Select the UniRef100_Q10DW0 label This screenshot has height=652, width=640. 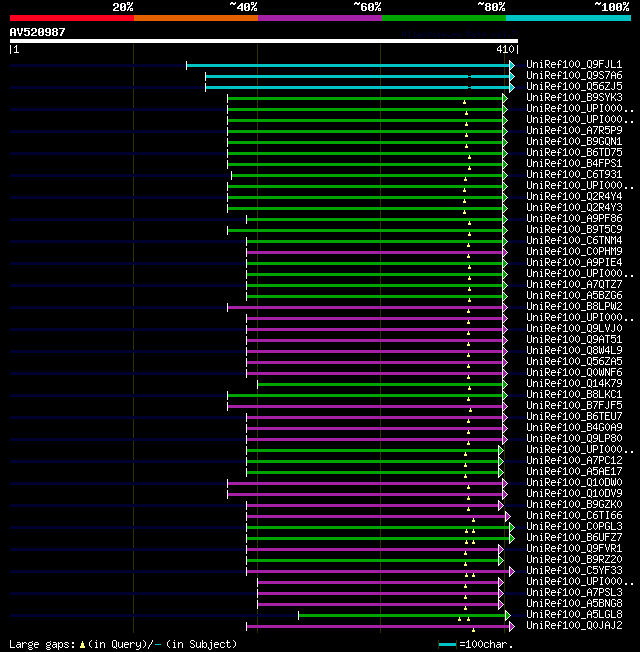574,483
